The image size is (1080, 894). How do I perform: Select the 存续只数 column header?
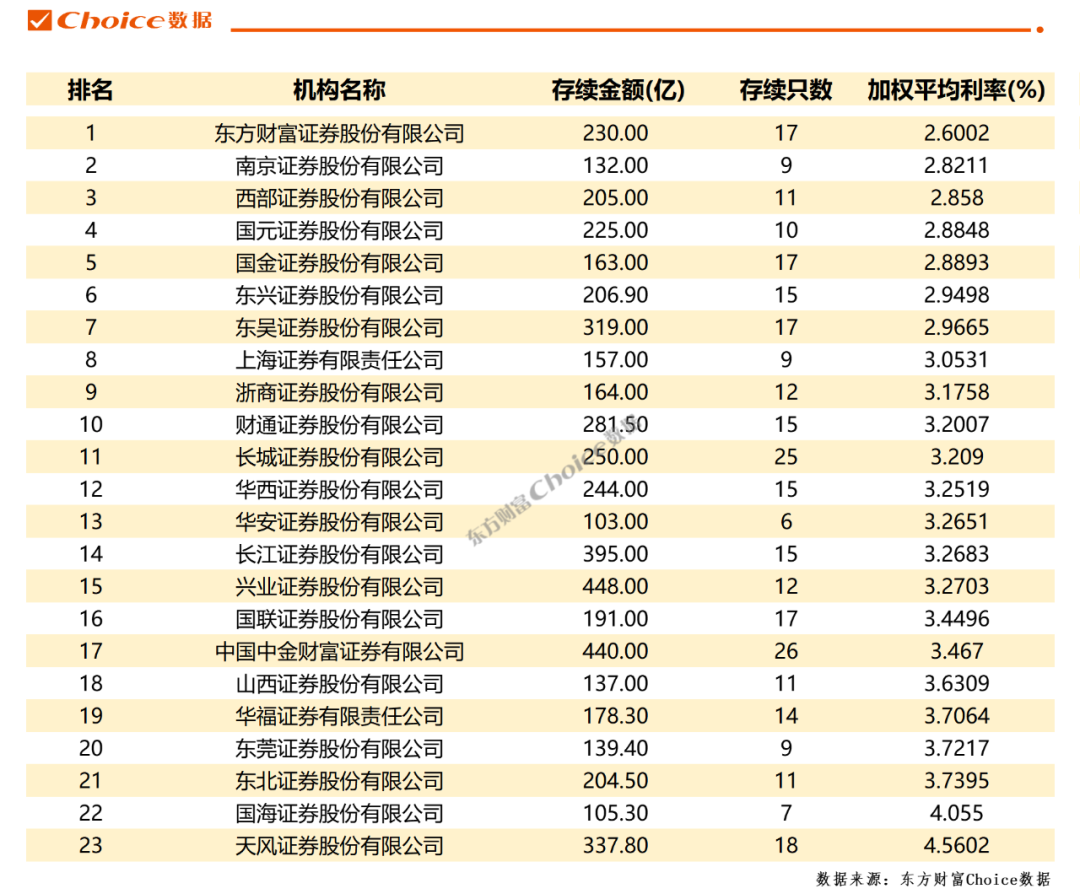(786, 90)
